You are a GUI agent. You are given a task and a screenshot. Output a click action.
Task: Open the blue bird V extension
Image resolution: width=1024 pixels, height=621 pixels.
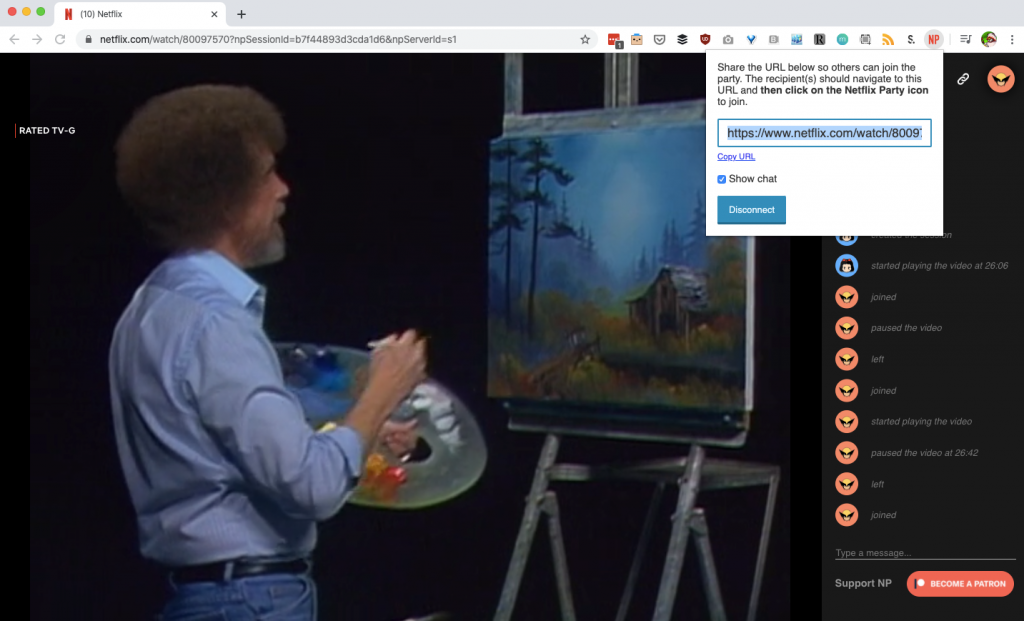coord(751,40)
